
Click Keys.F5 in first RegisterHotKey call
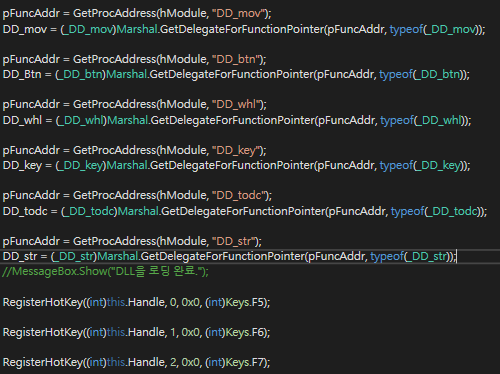click(x=245, y=302)
